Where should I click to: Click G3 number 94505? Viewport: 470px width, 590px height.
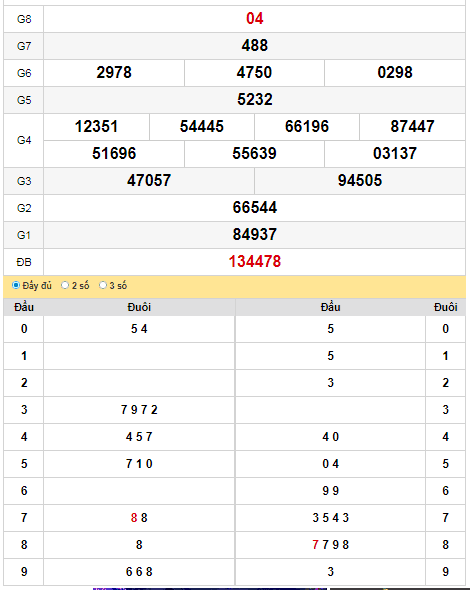(x=360, y=181)
